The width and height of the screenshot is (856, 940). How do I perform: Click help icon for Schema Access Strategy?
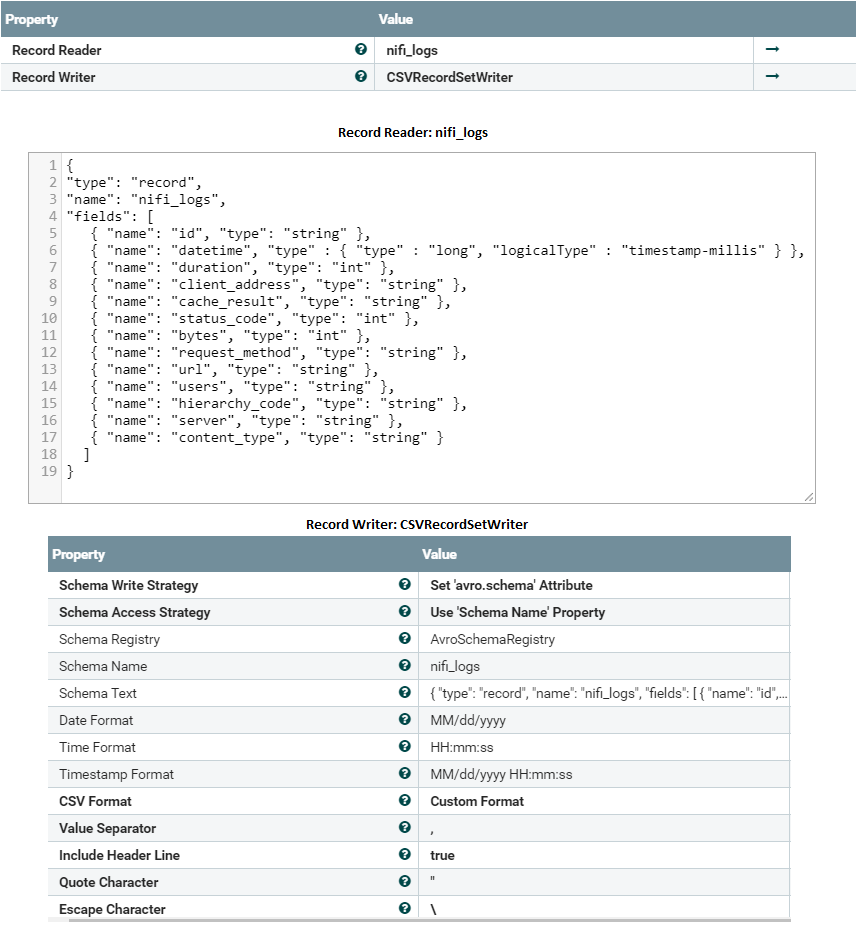point(405,612)
